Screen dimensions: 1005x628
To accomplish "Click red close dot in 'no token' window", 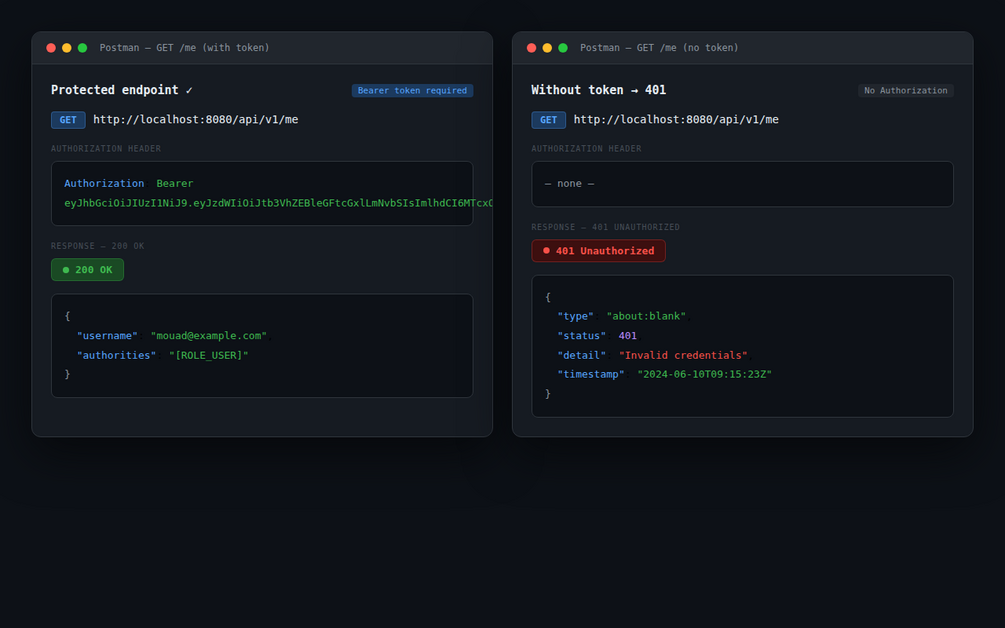I will [531, 48].
